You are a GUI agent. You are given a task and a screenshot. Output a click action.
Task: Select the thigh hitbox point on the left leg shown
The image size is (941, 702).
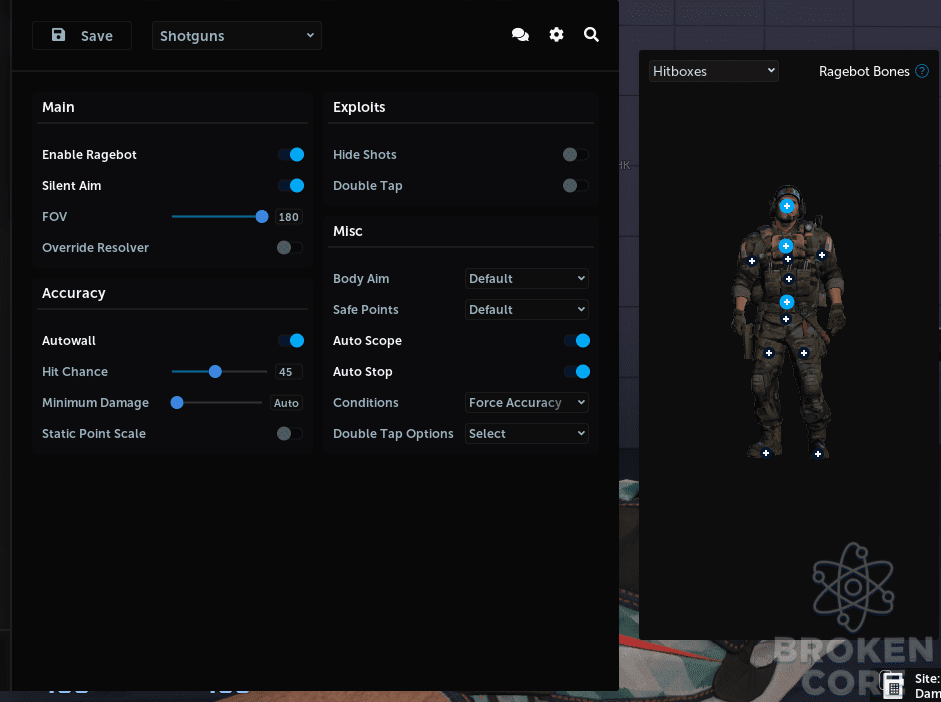769,353
